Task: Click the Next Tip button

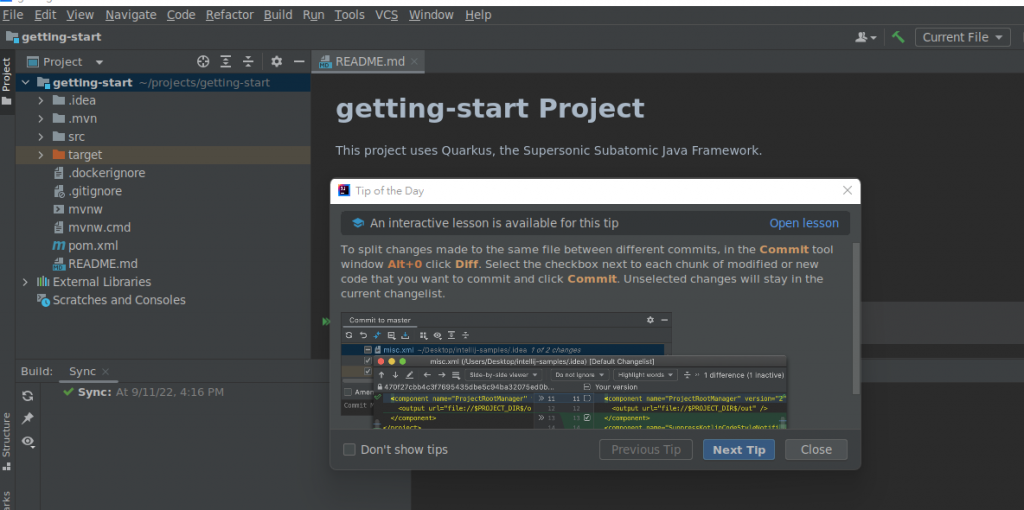Action: click(x=739, y=449)
